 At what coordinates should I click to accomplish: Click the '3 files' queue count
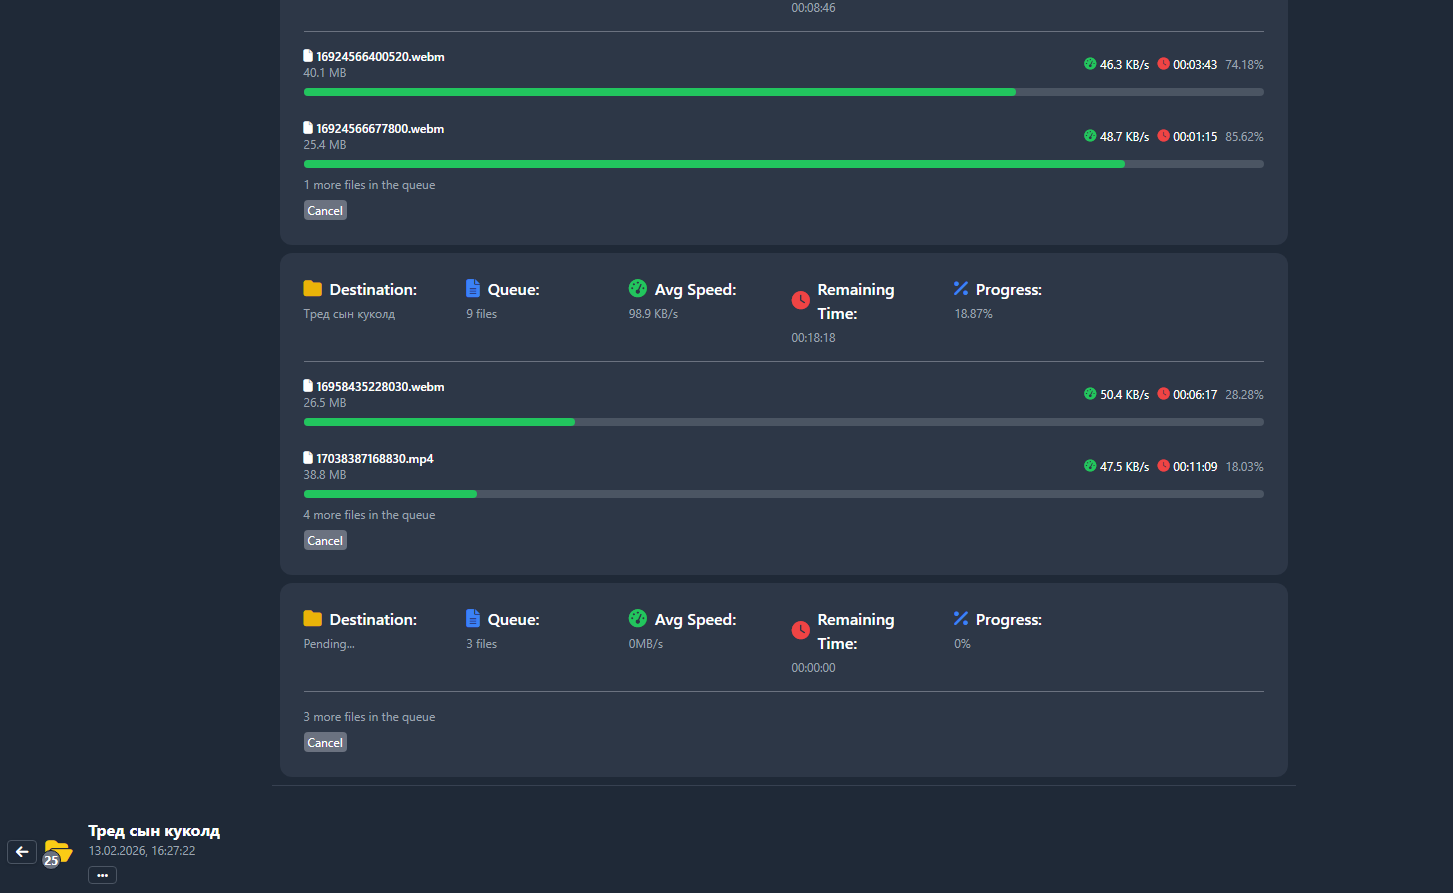pyautogui.click(x=481, y=644)
